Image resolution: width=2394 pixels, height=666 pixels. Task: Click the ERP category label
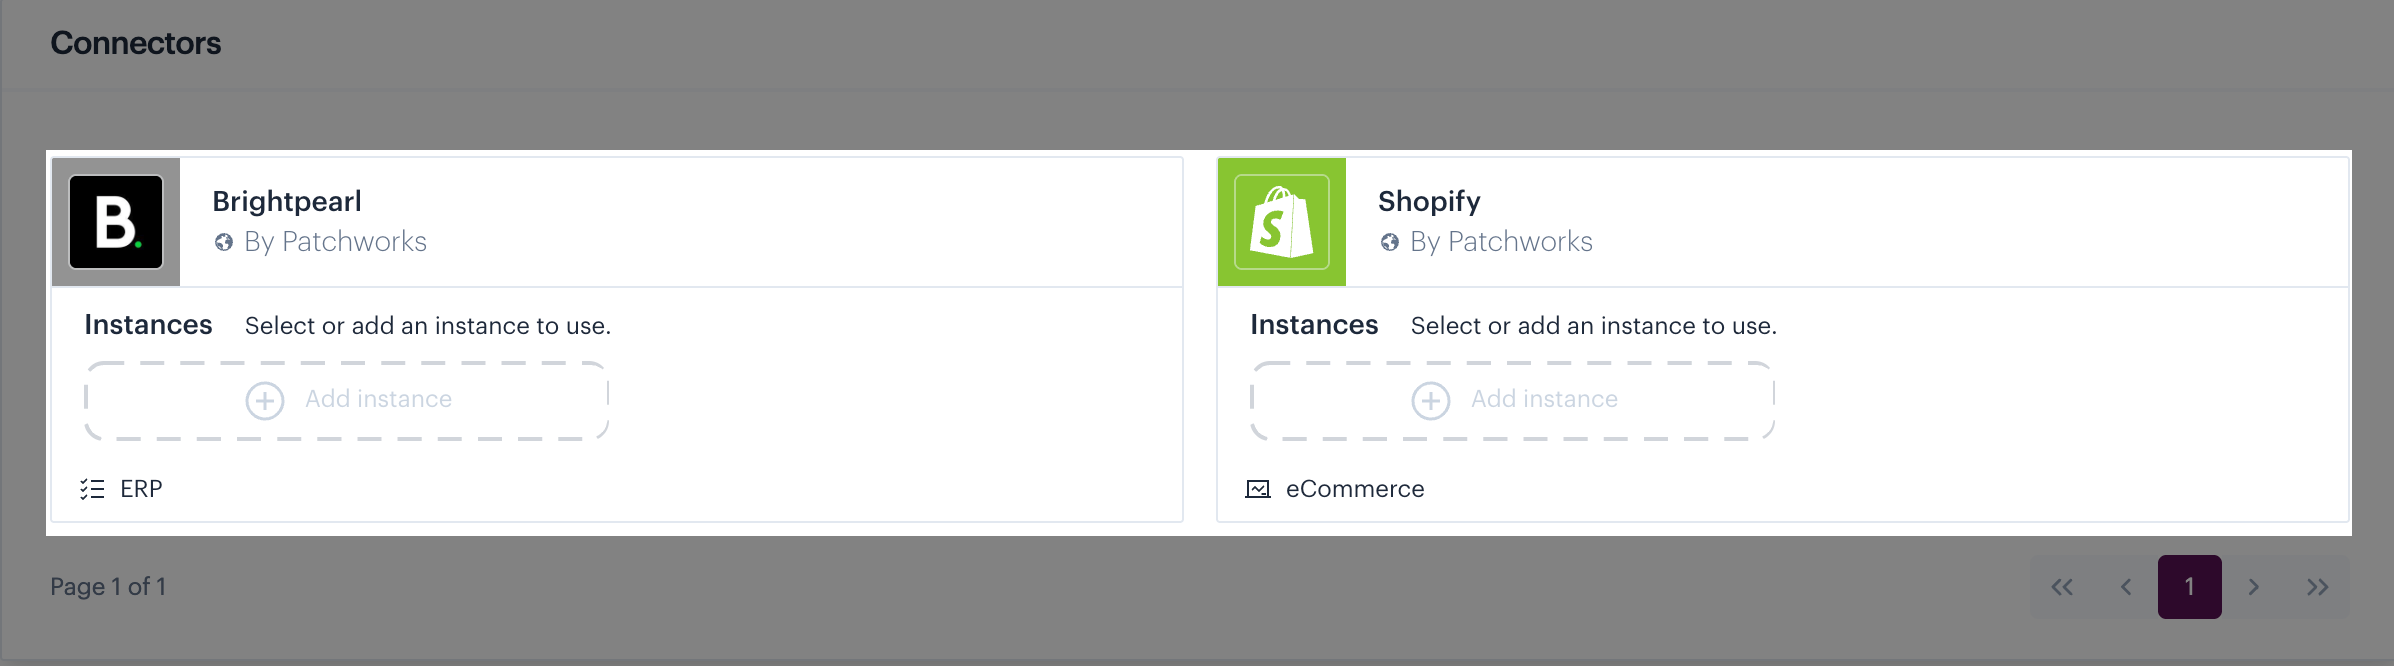[141, 489]
